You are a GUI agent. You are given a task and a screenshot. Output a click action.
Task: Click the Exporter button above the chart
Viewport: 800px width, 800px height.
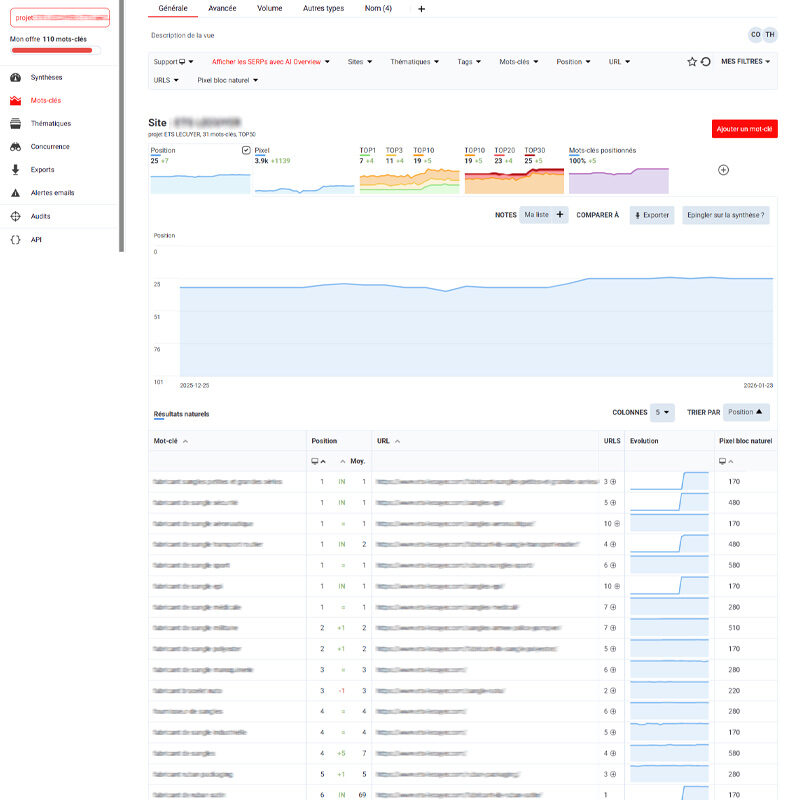coord(651,215)
